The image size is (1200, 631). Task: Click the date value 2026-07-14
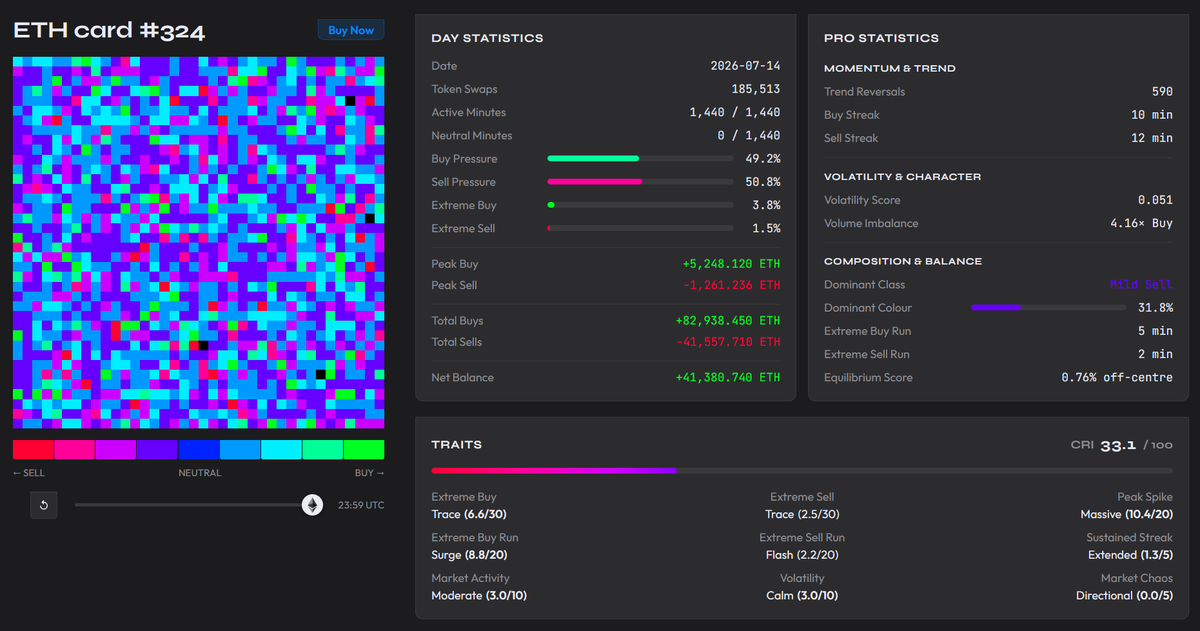point(745,66)
